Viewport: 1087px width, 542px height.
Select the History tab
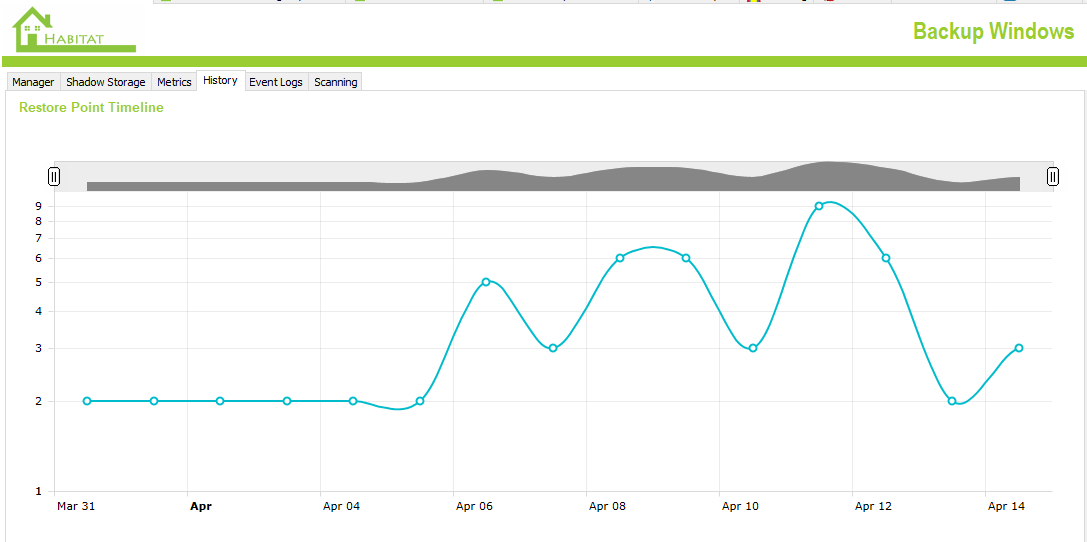[220, 81]
